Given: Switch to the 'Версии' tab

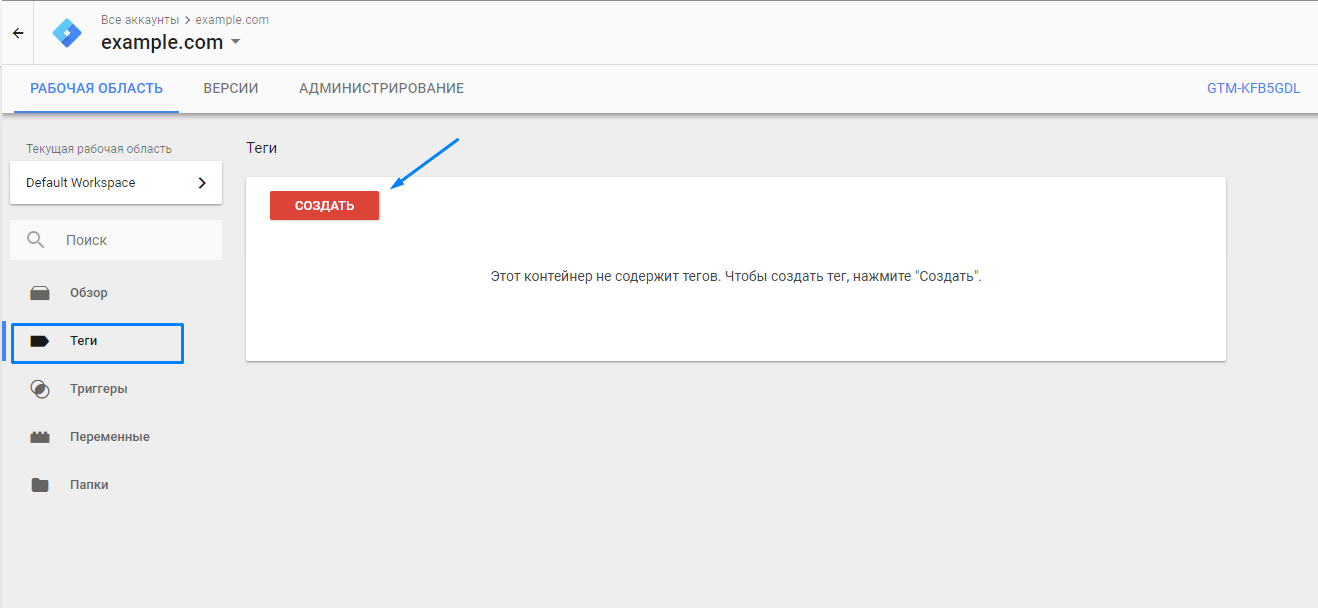Looking at the screenshot, I should click(x=231, y=89).
